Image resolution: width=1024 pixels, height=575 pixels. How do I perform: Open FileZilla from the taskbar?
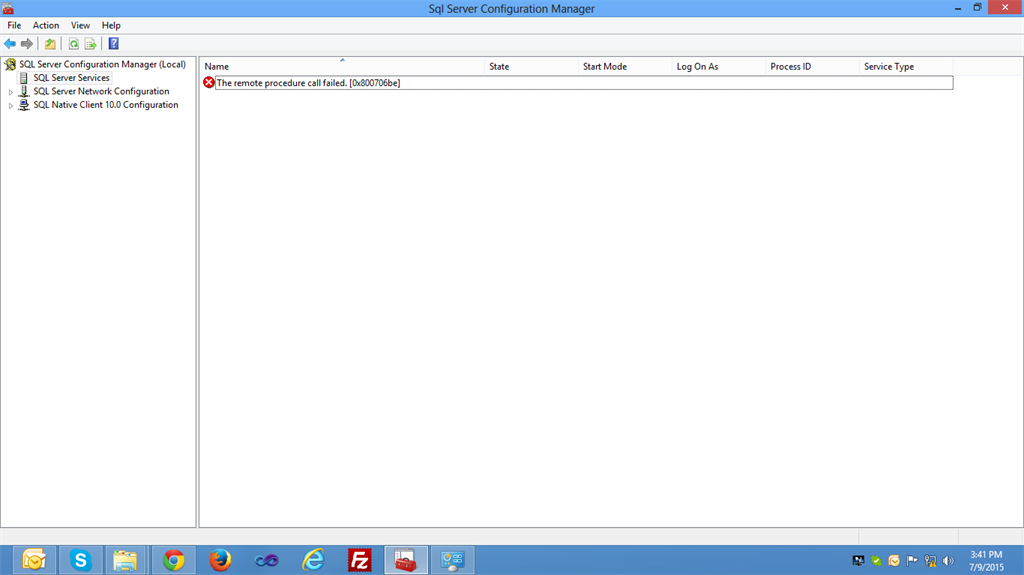(x=360, y=560)
